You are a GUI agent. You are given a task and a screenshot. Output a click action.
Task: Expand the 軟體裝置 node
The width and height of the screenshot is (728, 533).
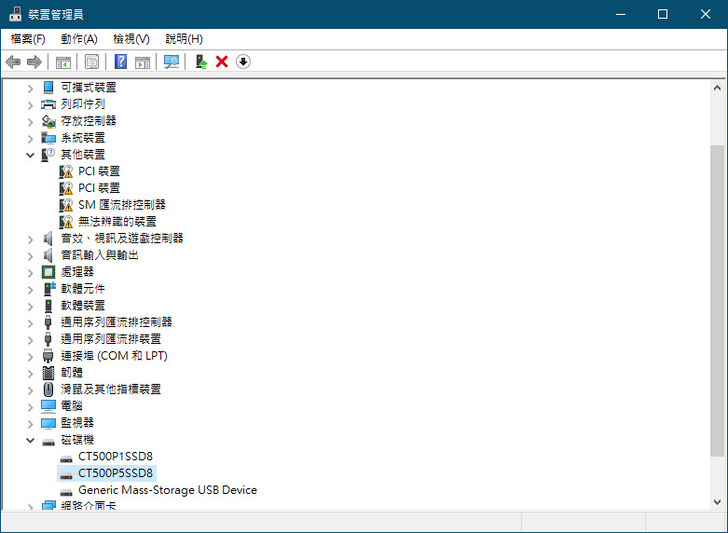(30, 306)
